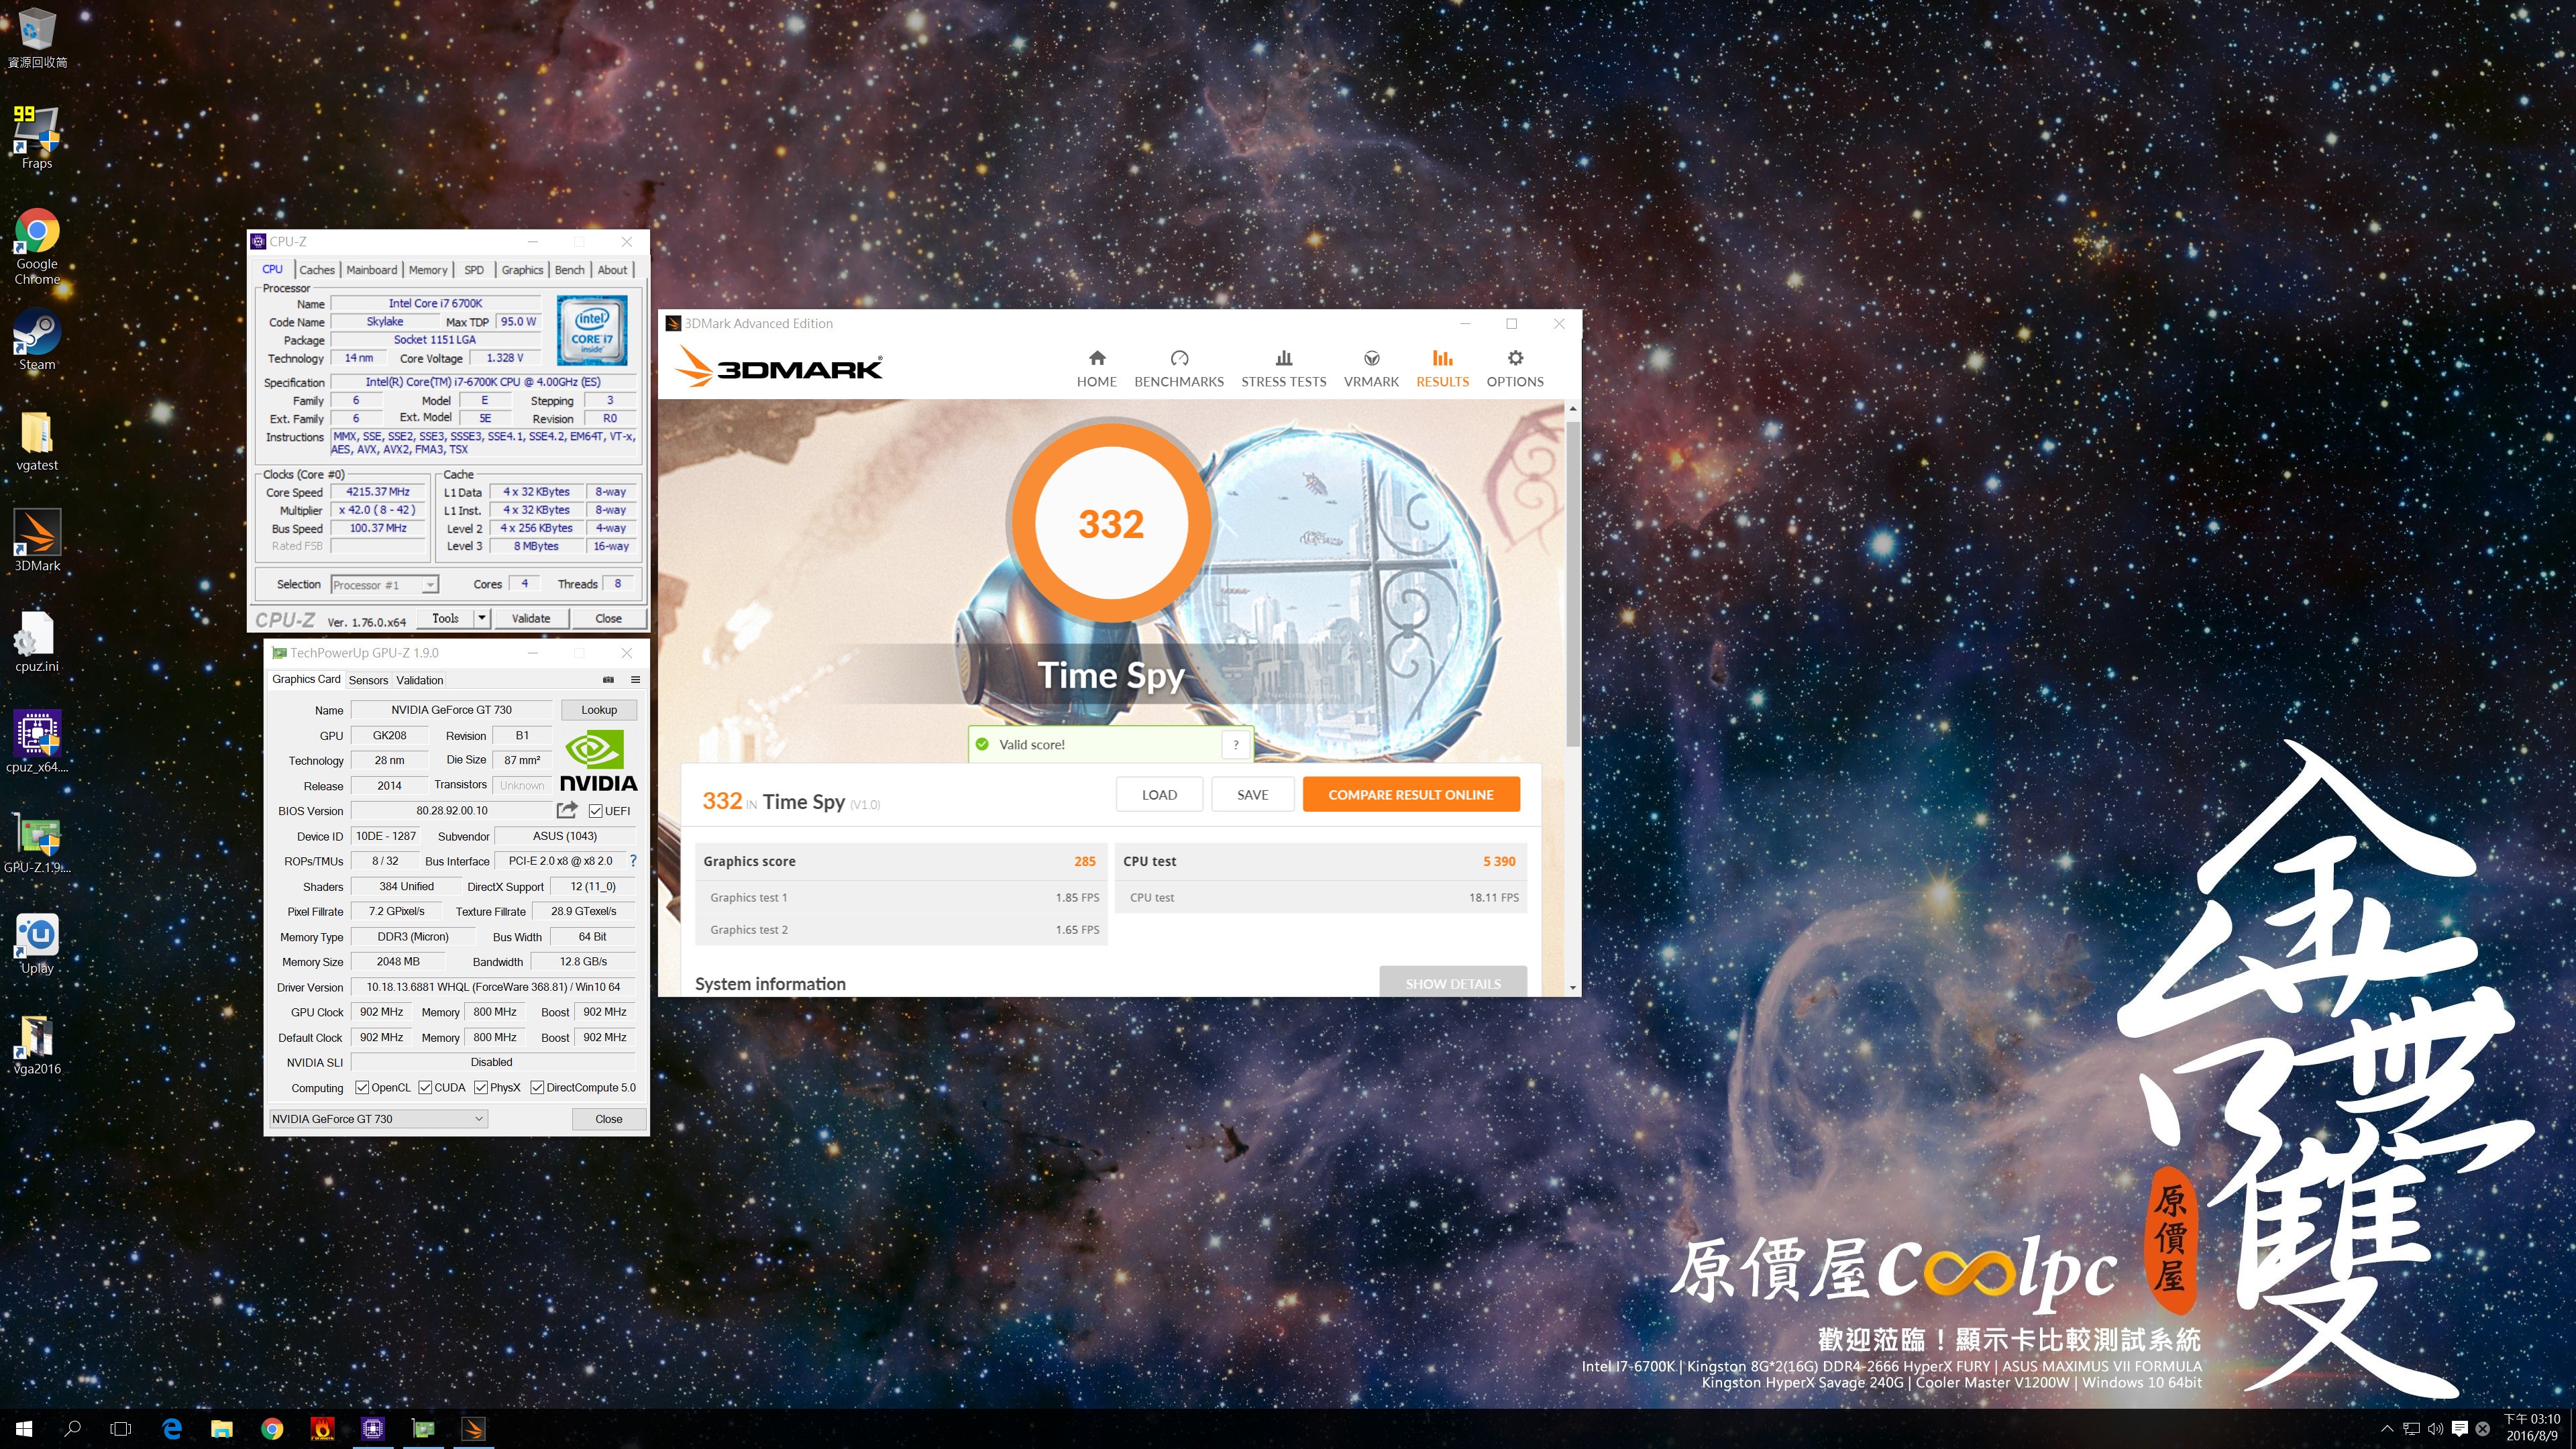Open RESULTS section in 3DMark

(1442, 369)
